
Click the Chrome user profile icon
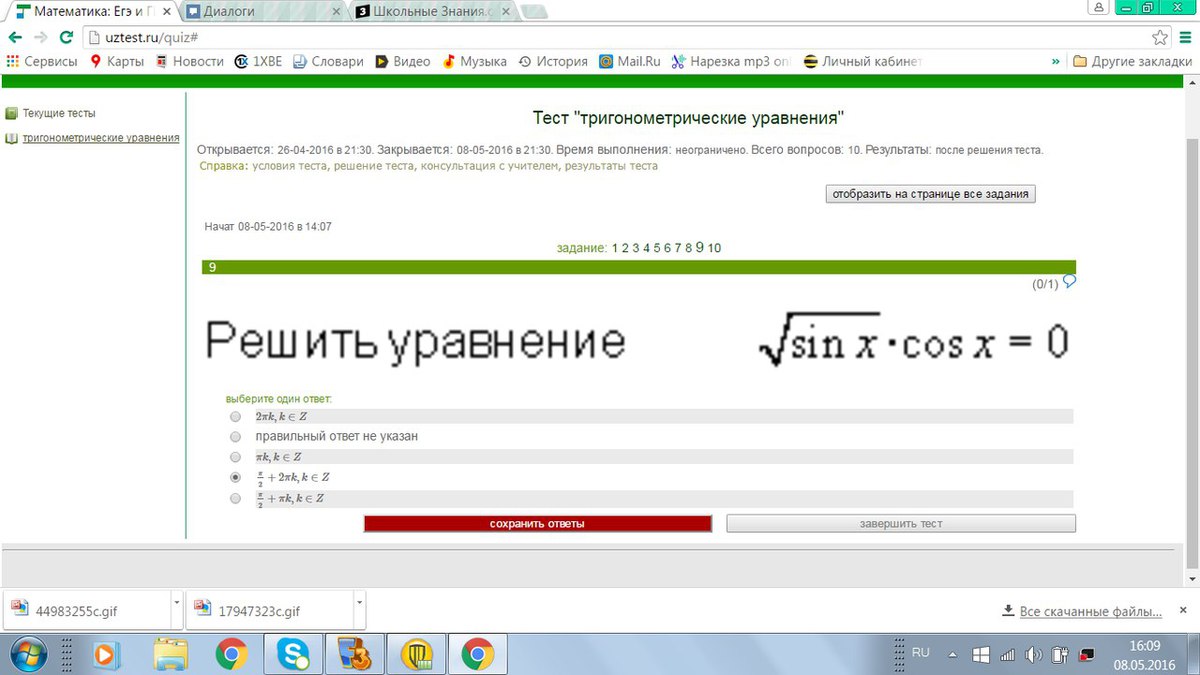pyautogui.click(x=1099, y=8)
